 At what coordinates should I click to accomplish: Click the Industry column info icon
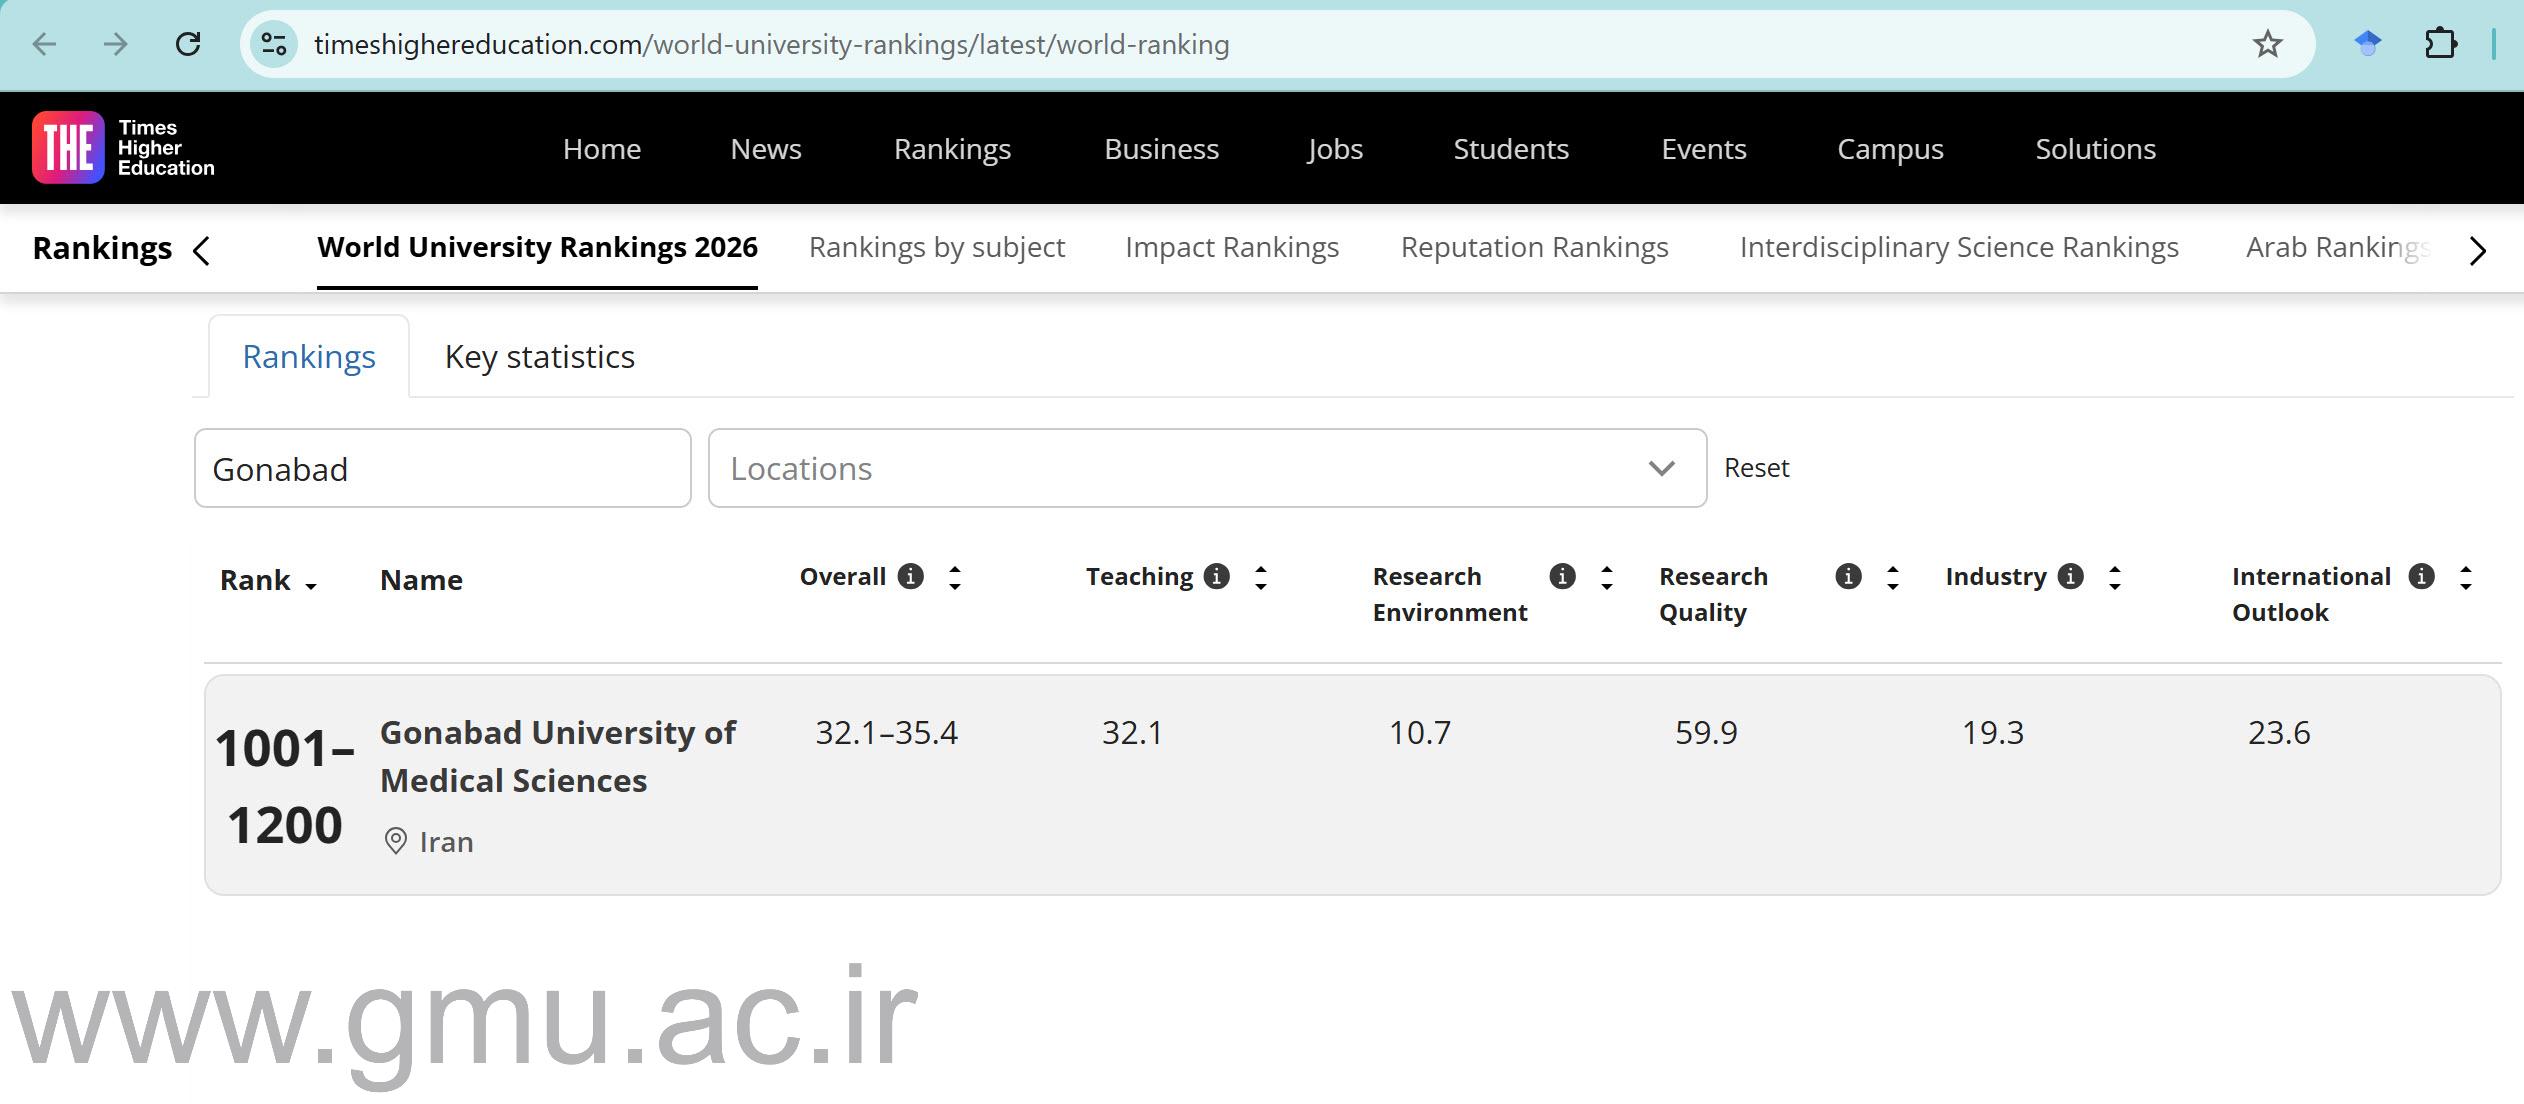[2070, 576]
